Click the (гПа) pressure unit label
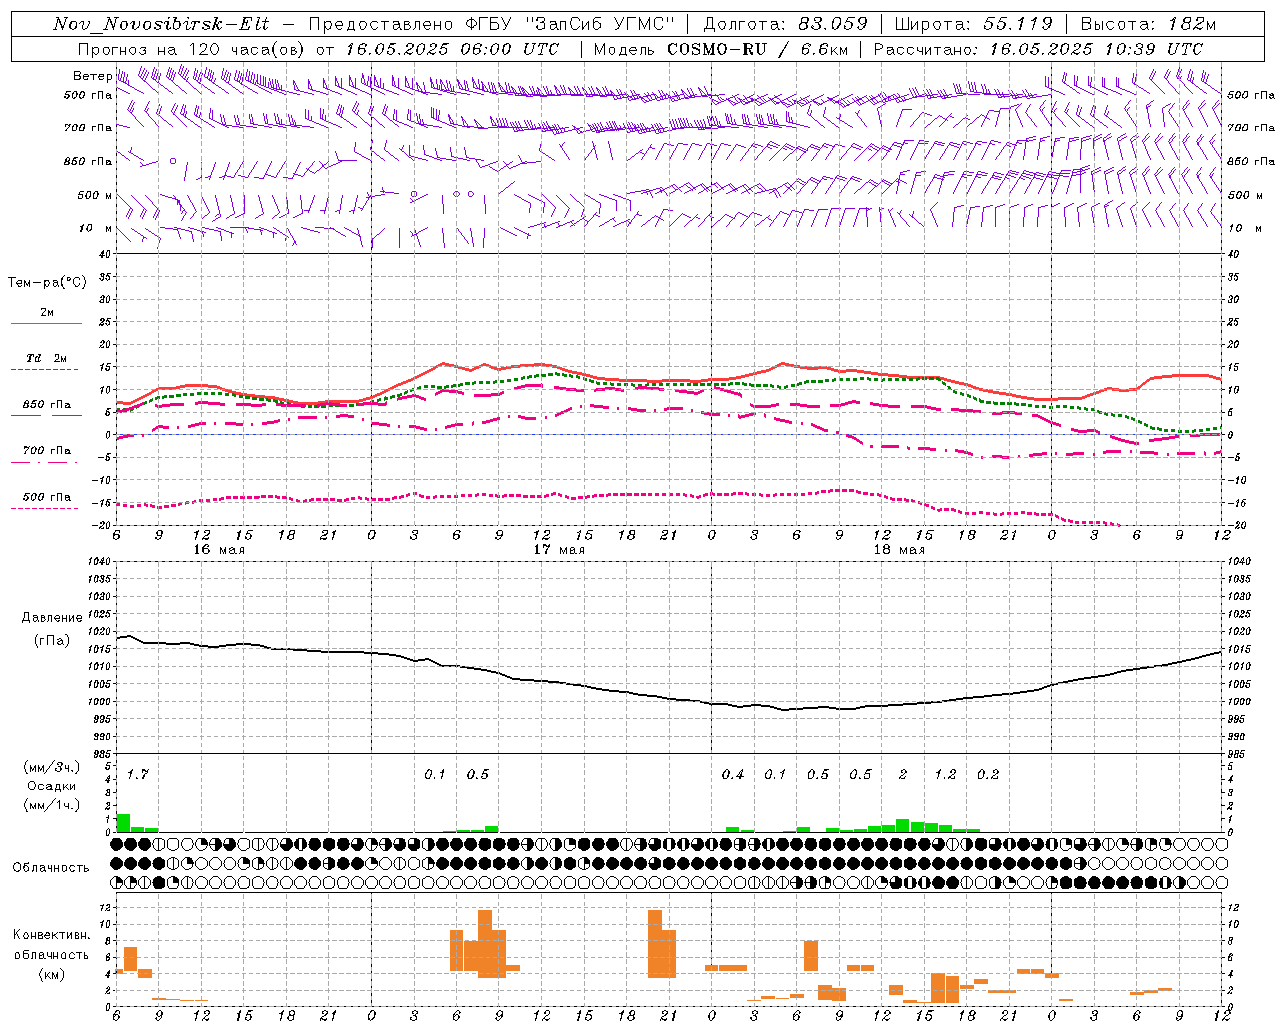1280x1024 pixels. tap(52, 641)
